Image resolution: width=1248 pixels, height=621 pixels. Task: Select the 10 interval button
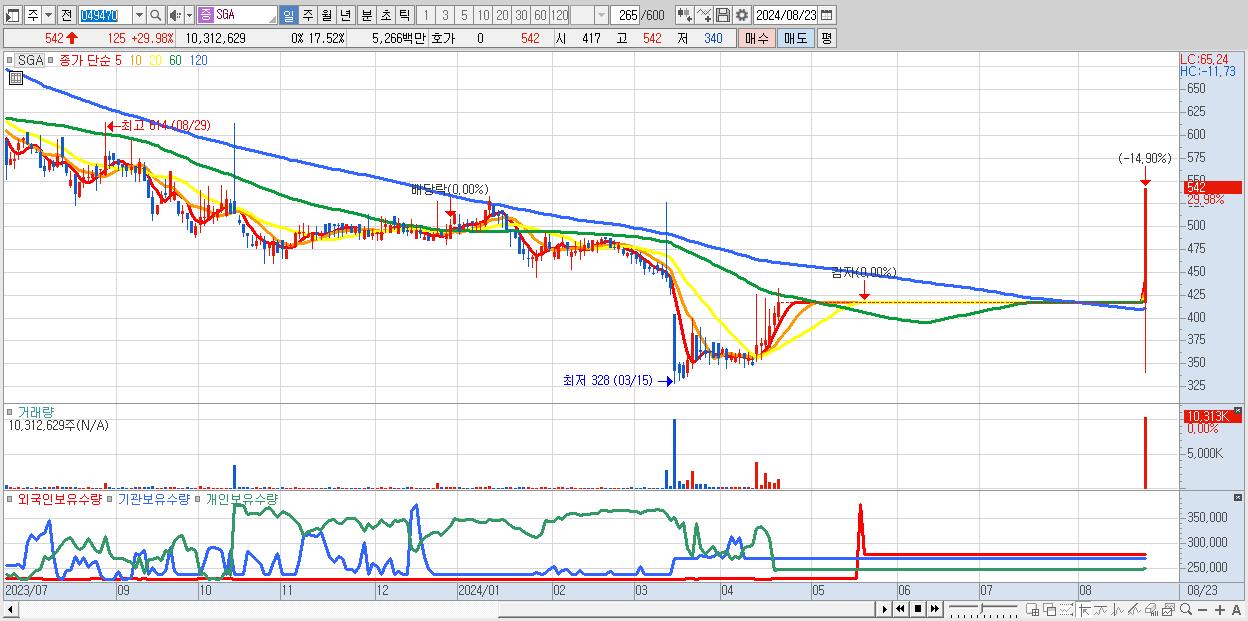click(483, 15)
